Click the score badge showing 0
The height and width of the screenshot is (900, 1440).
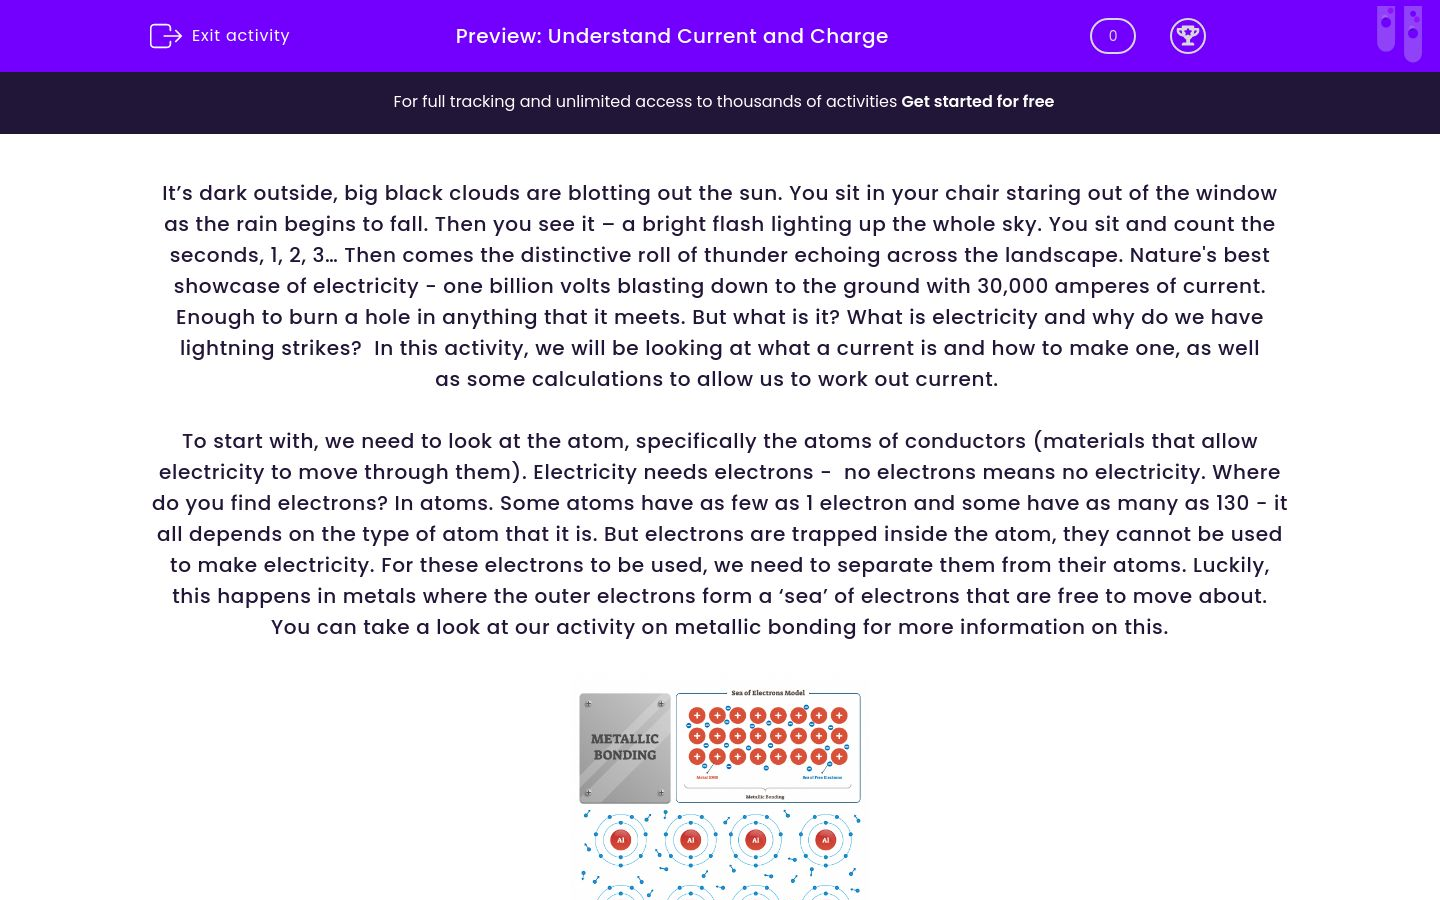(1112, 36)
